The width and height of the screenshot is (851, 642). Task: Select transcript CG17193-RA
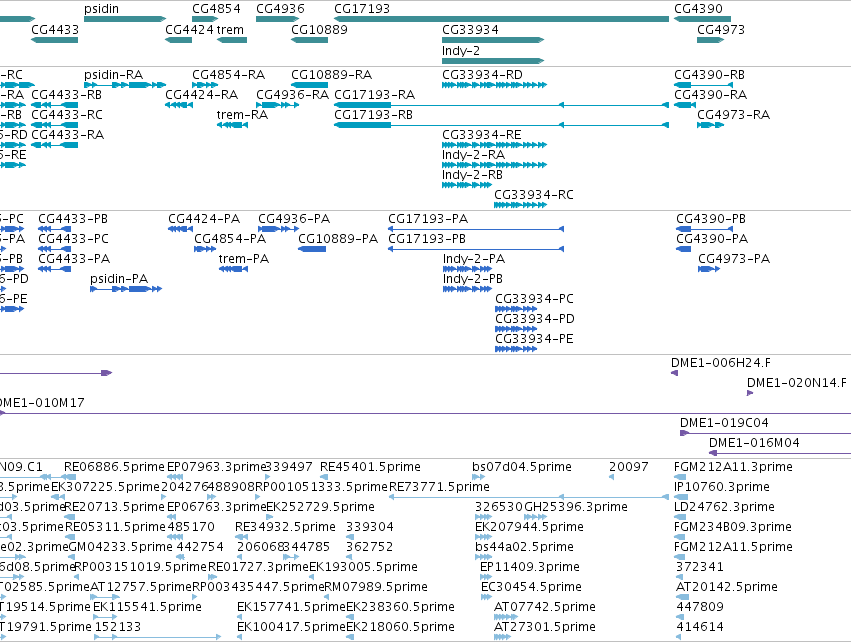click(x=501, y=105)
